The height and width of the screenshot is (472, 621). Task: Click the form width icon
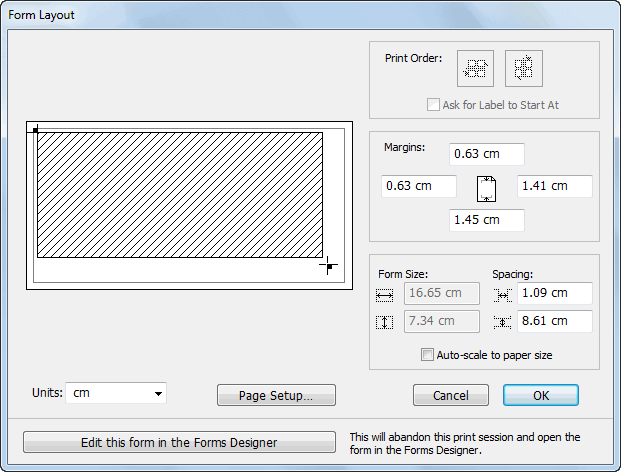click(384, 295)
